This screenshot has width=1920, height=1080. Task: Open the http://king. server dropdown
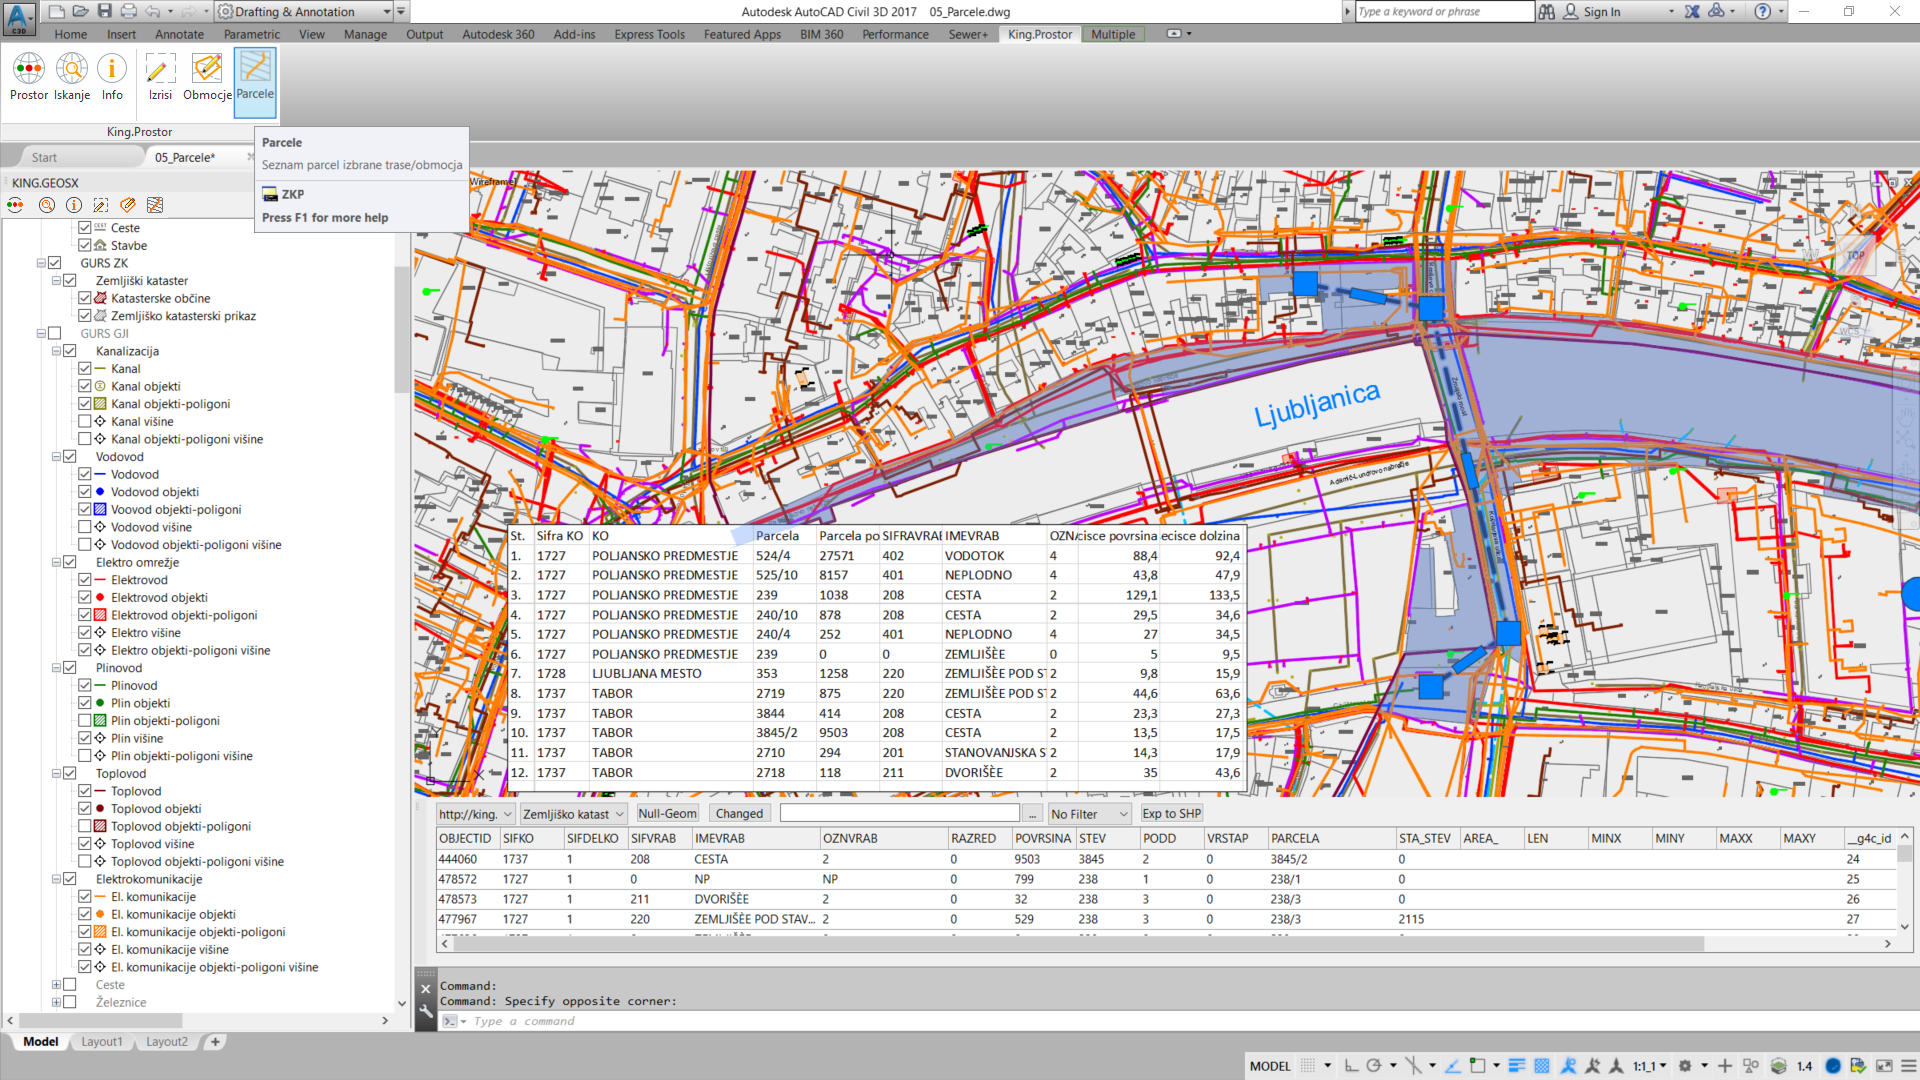475,814
